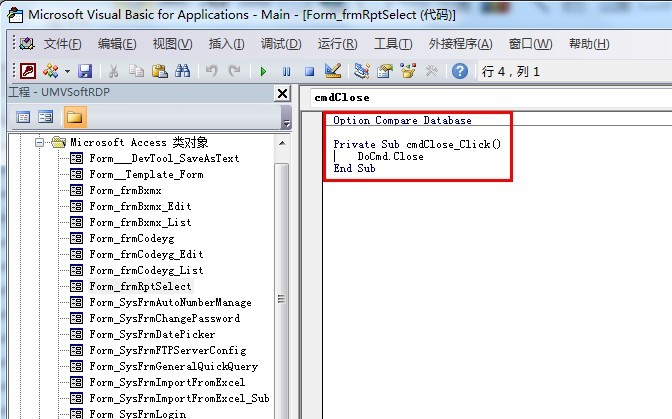This screenshot has width=672, height=419.
Task: Close the project explorer panel
Action: click(x=282, y=93)
